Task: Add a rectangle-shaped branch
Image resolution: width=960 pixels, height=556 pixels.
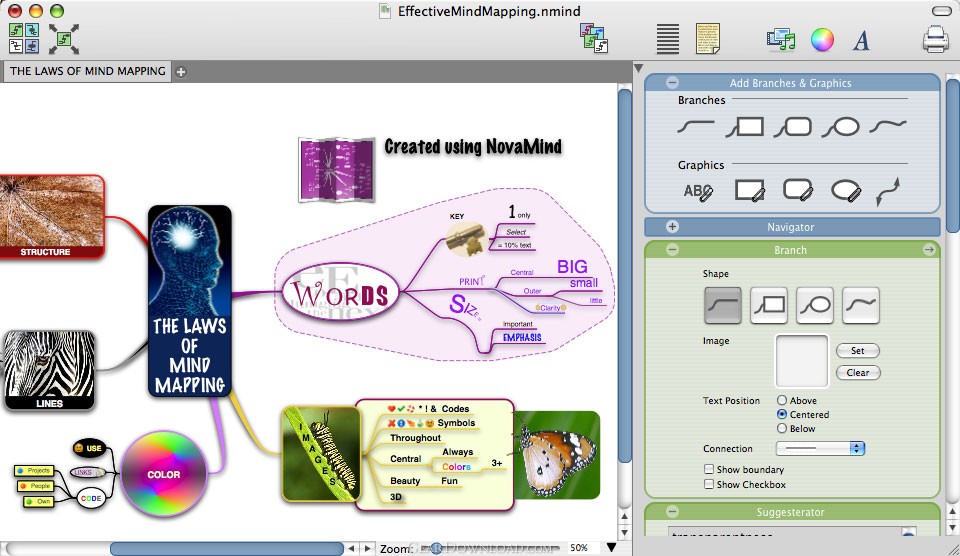Action: click(744, 127)
